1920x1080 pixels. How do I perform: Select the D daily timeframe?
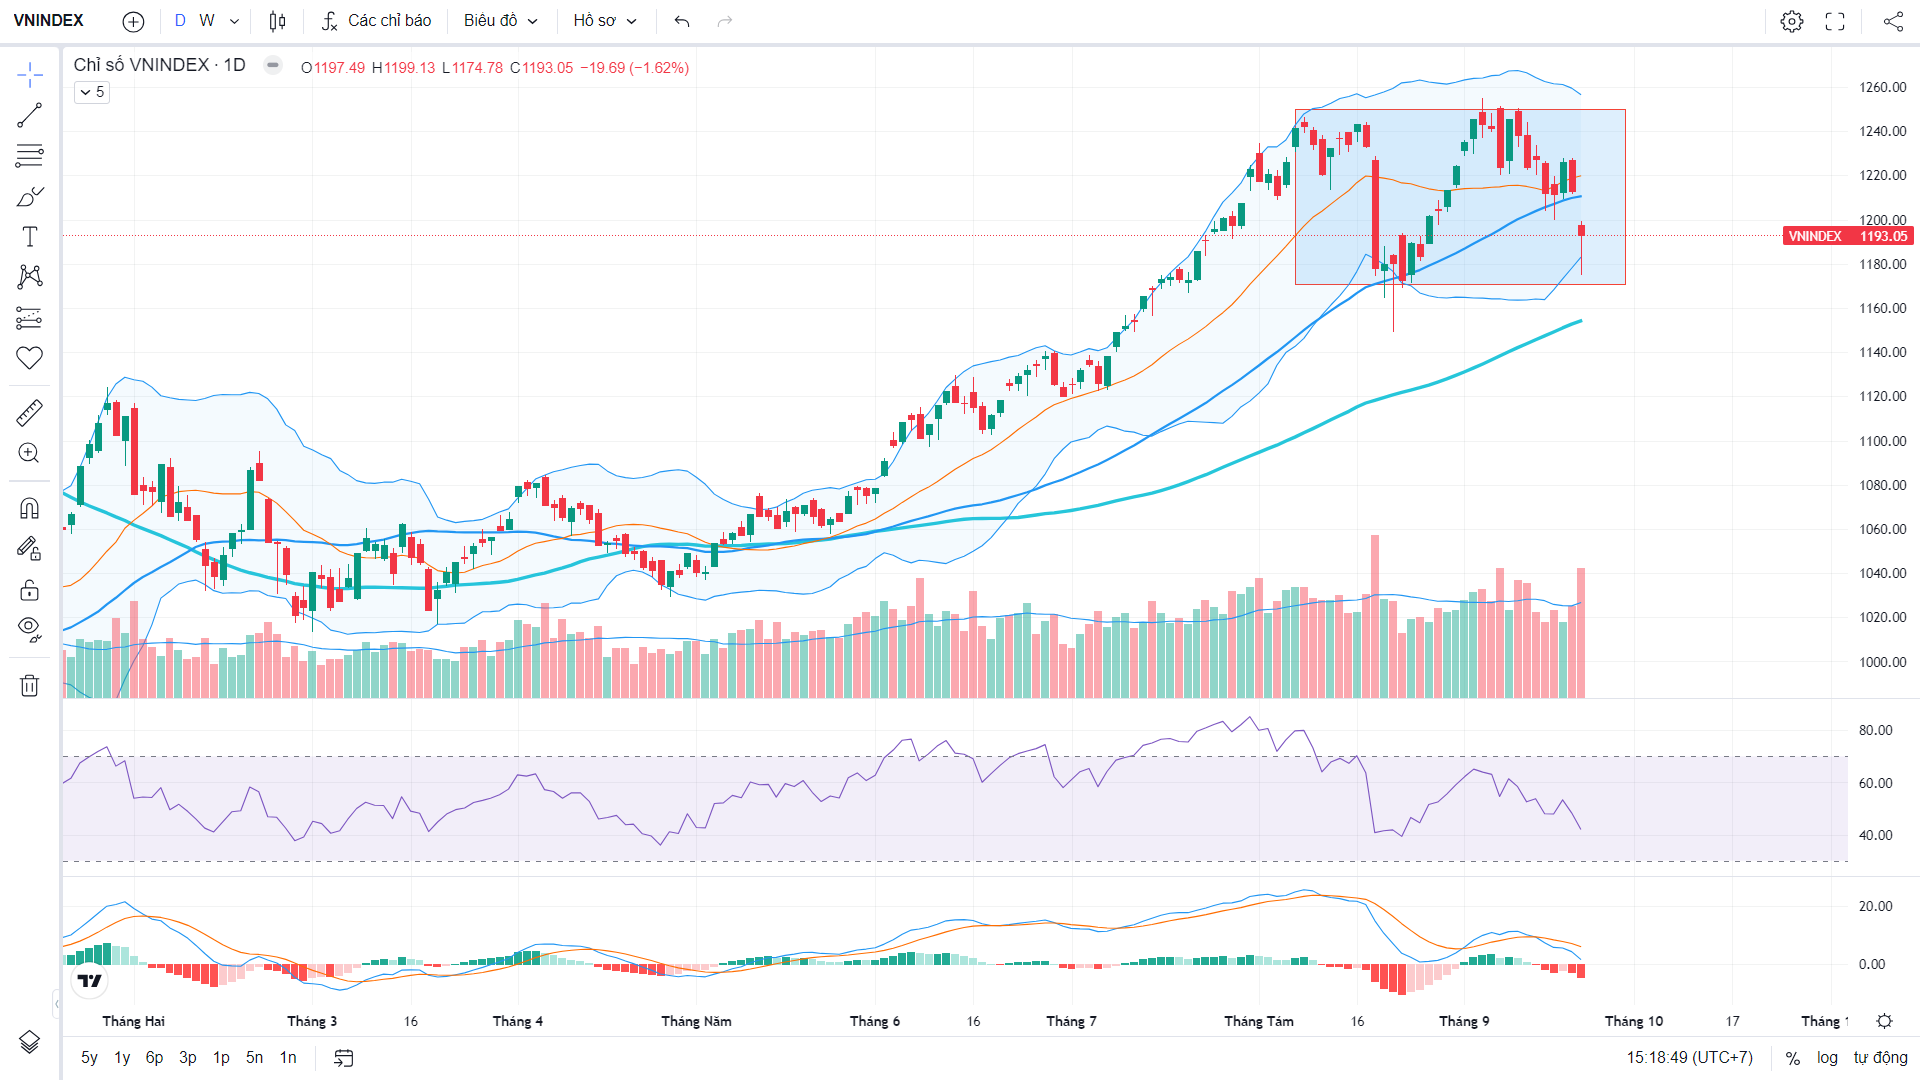coord(180,21)
